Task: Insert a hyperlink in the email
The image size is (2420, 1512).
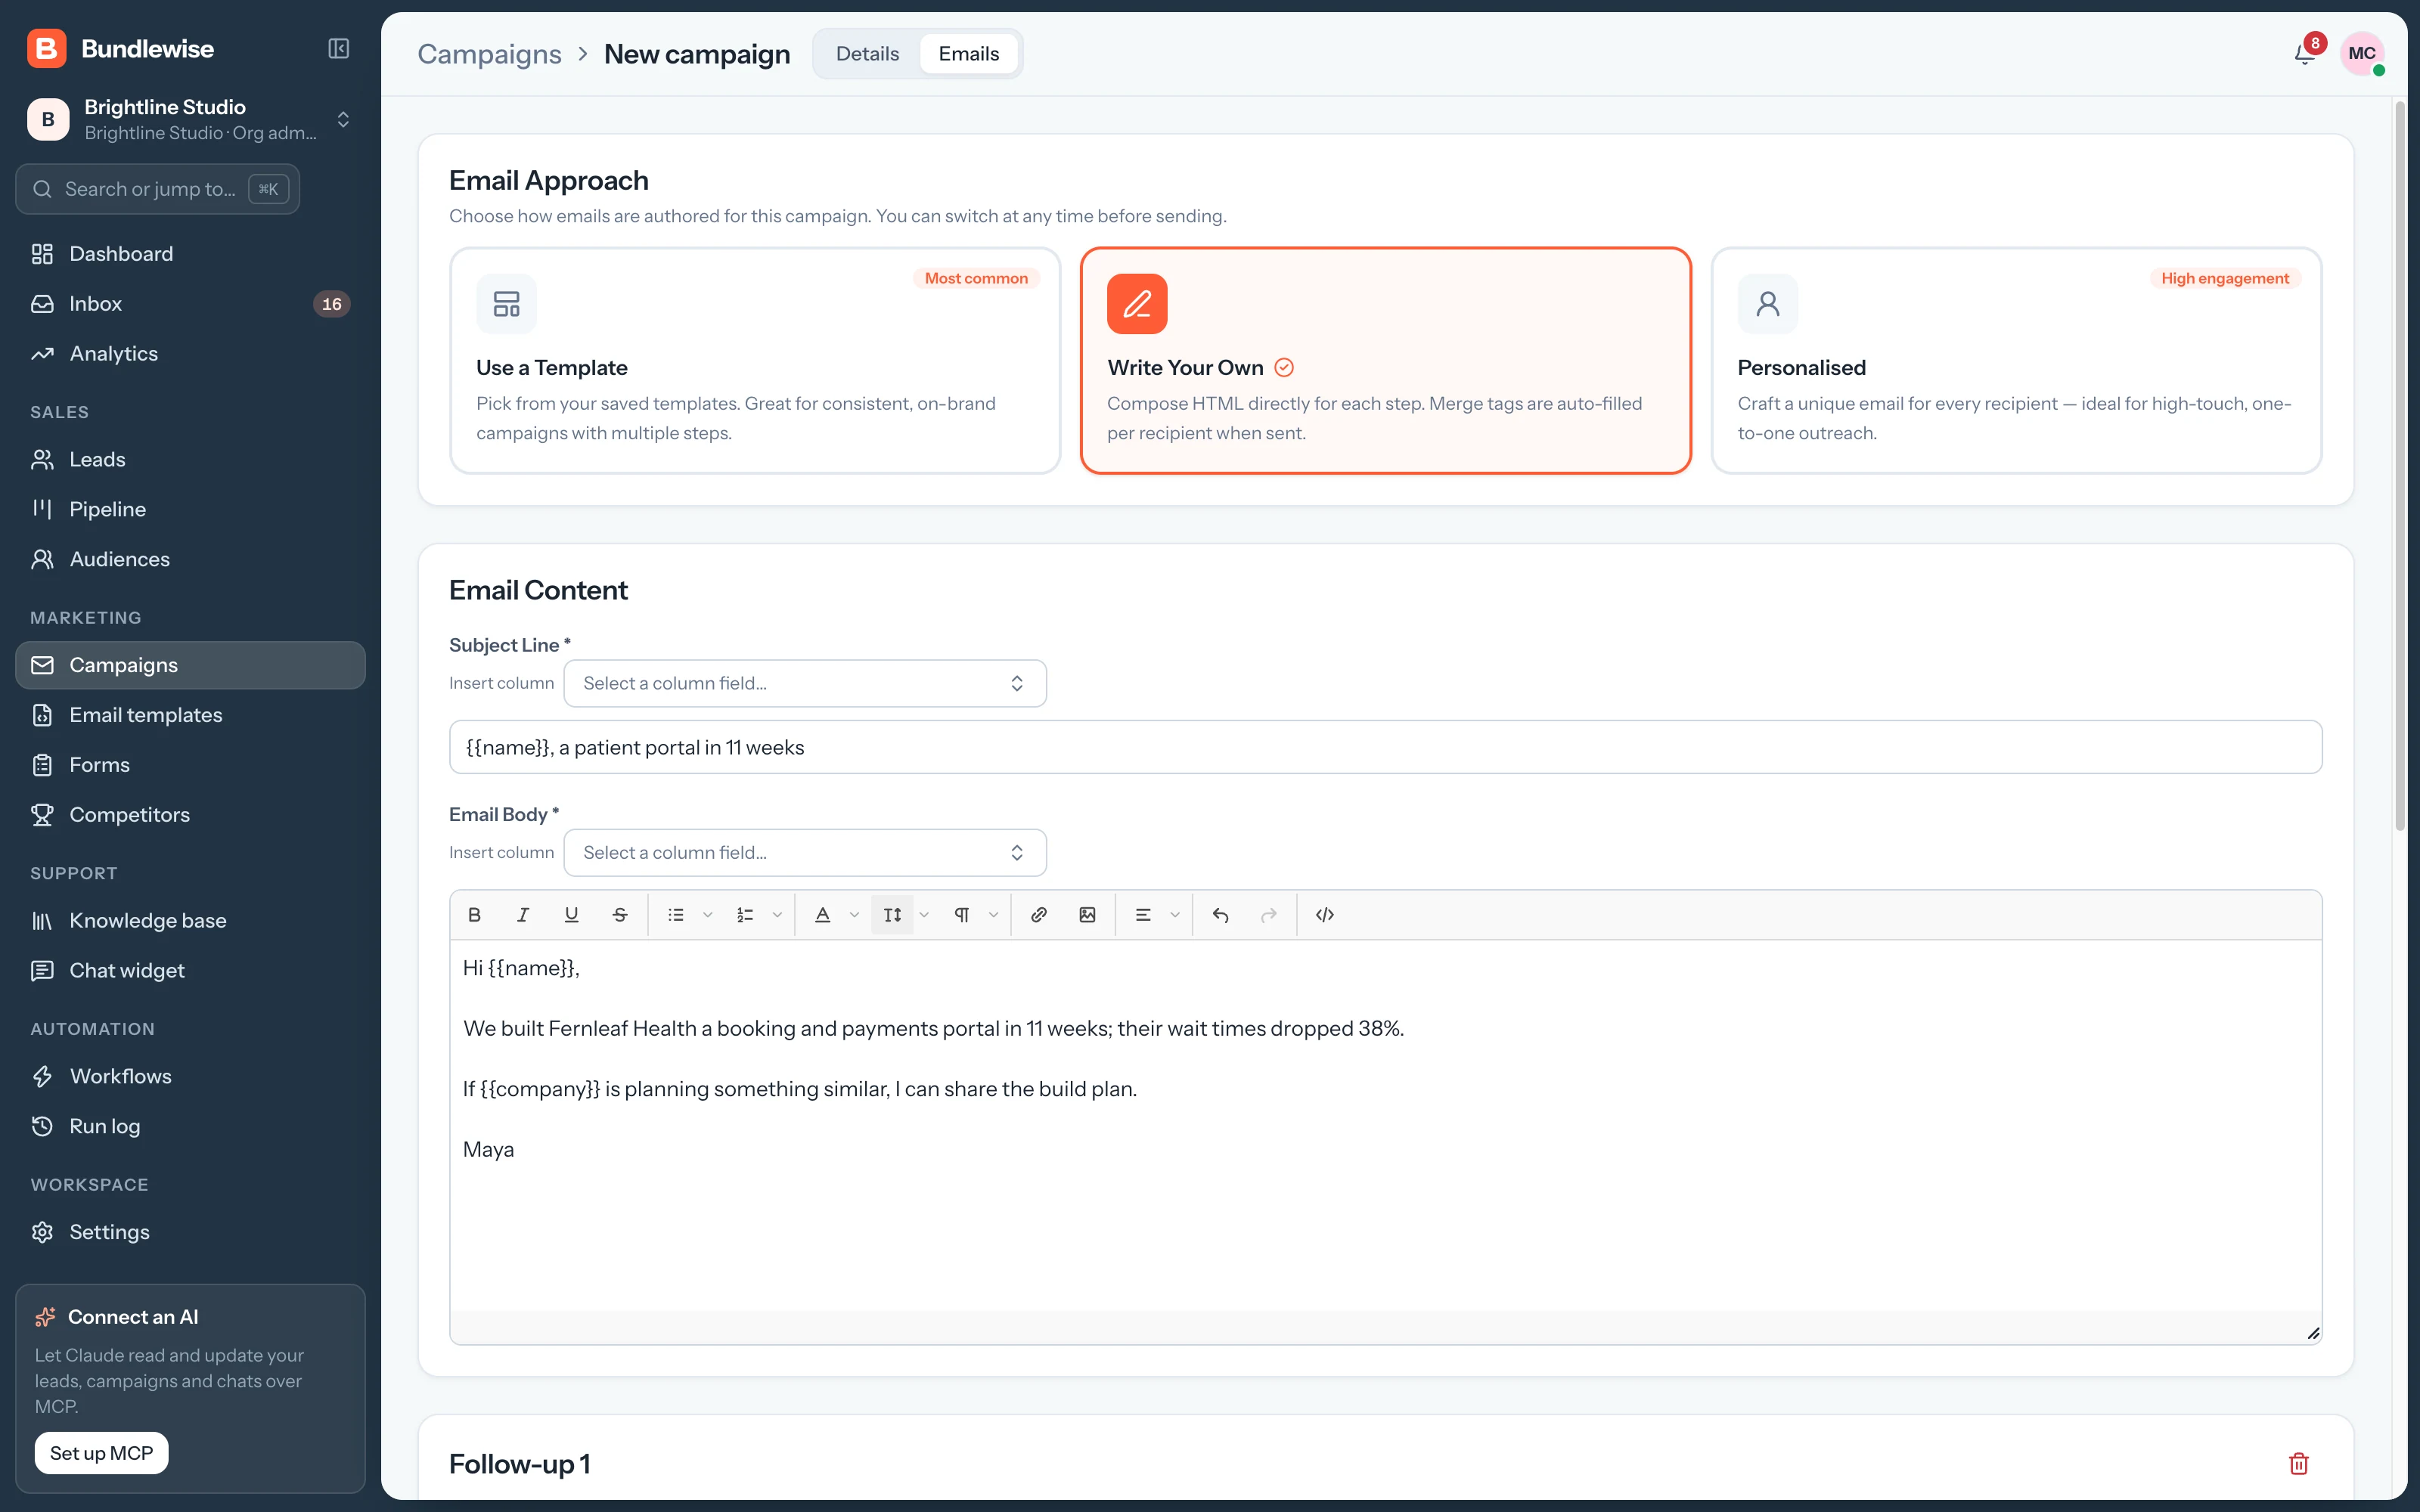Action: click(1039, 914)
